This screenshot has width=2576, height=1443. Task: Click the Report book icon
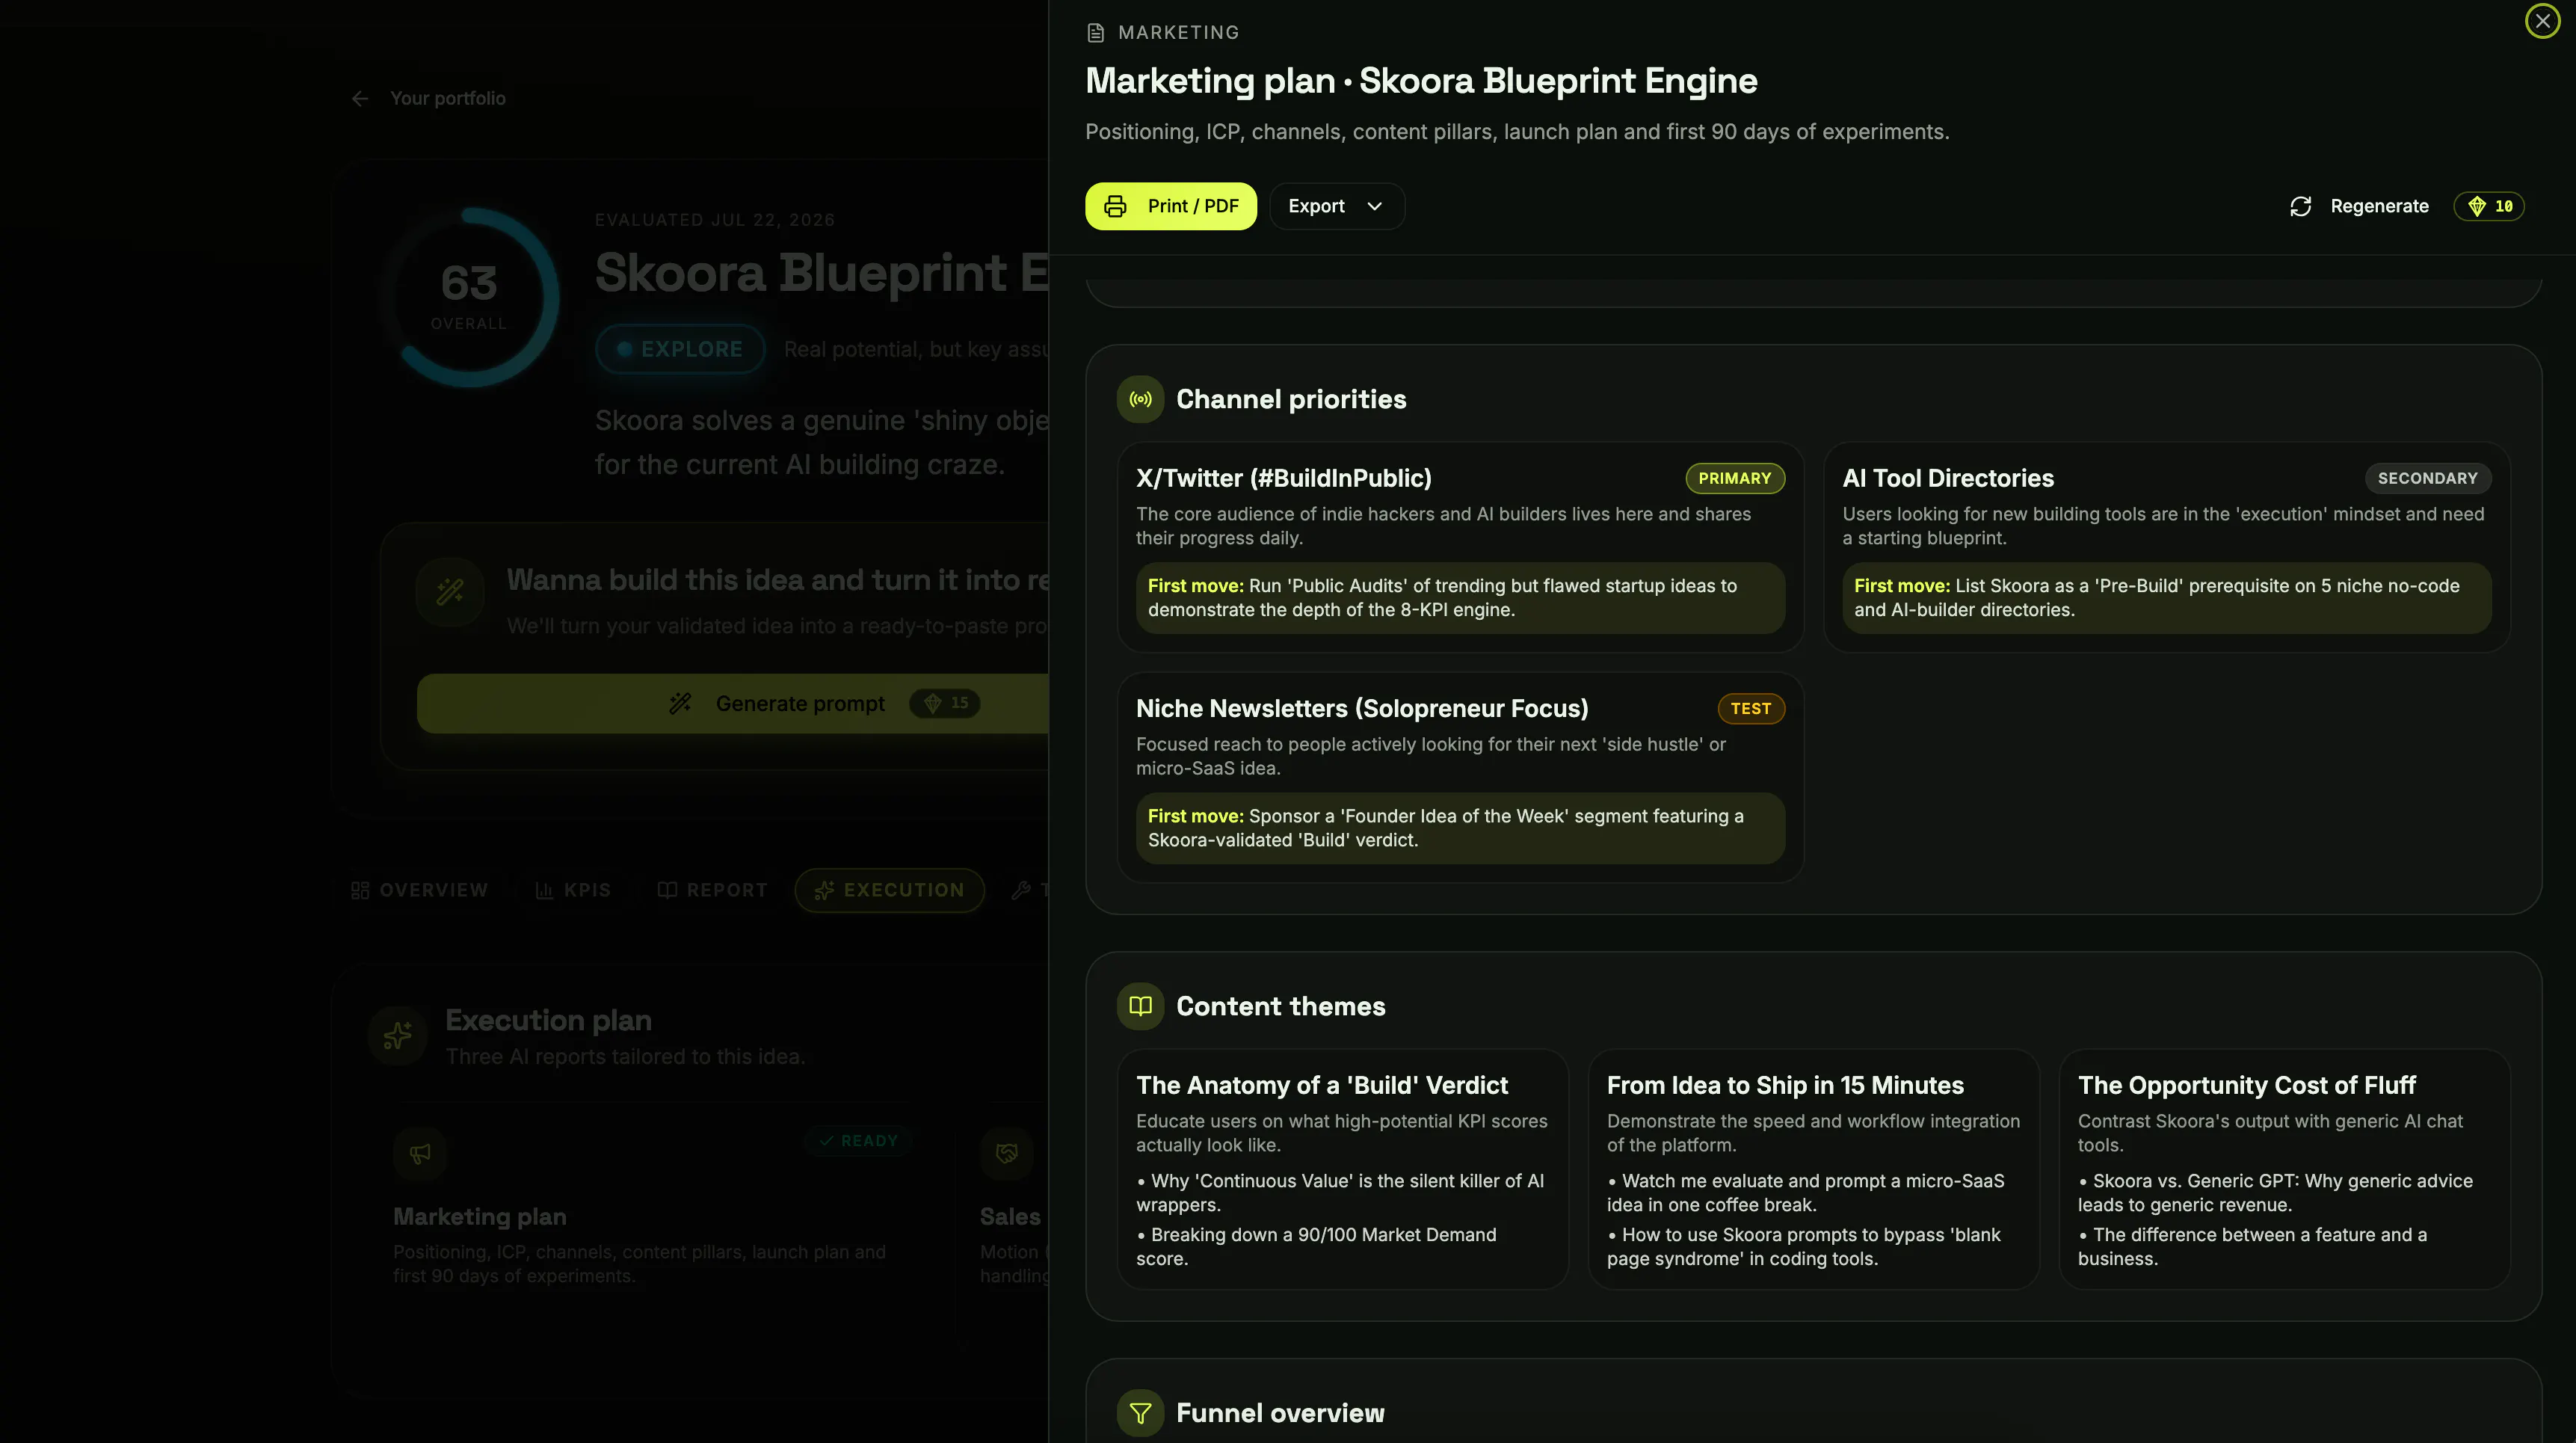(667, 890)
